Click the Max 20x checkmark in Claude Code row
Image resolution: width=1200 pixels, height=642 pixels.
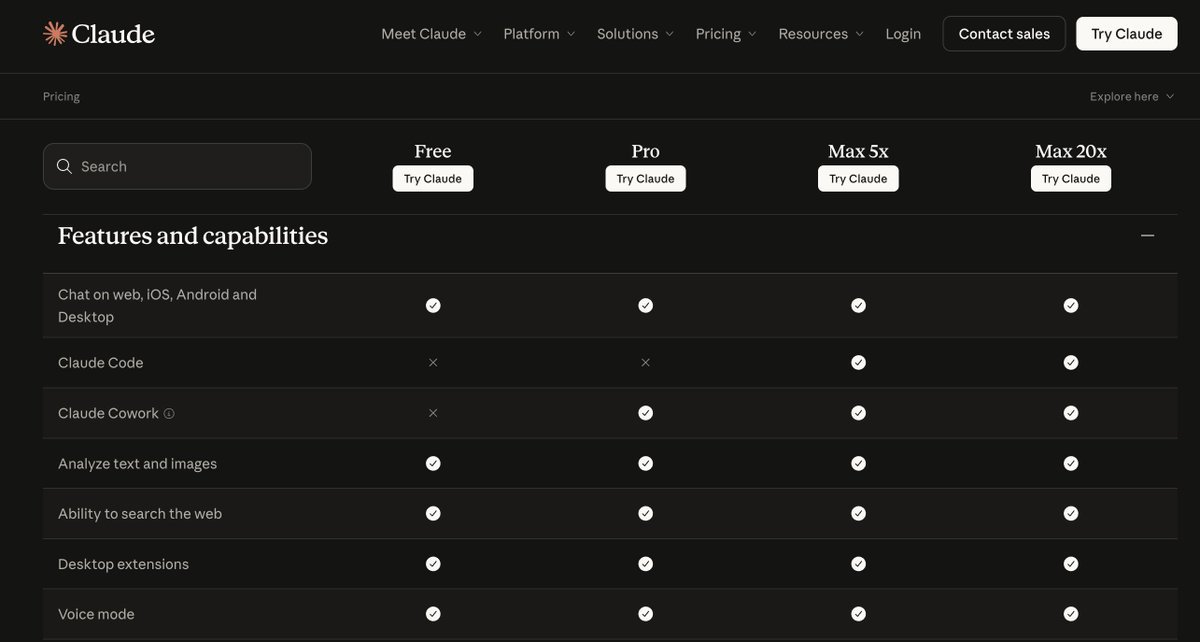[1071, 362]
